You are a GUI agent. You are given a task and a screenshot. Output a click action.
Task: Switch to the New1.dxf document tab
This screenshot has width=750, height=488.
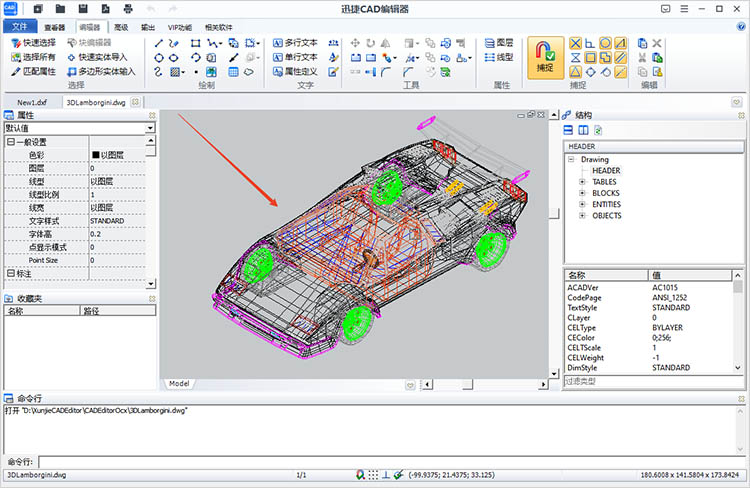pos(33,102)
